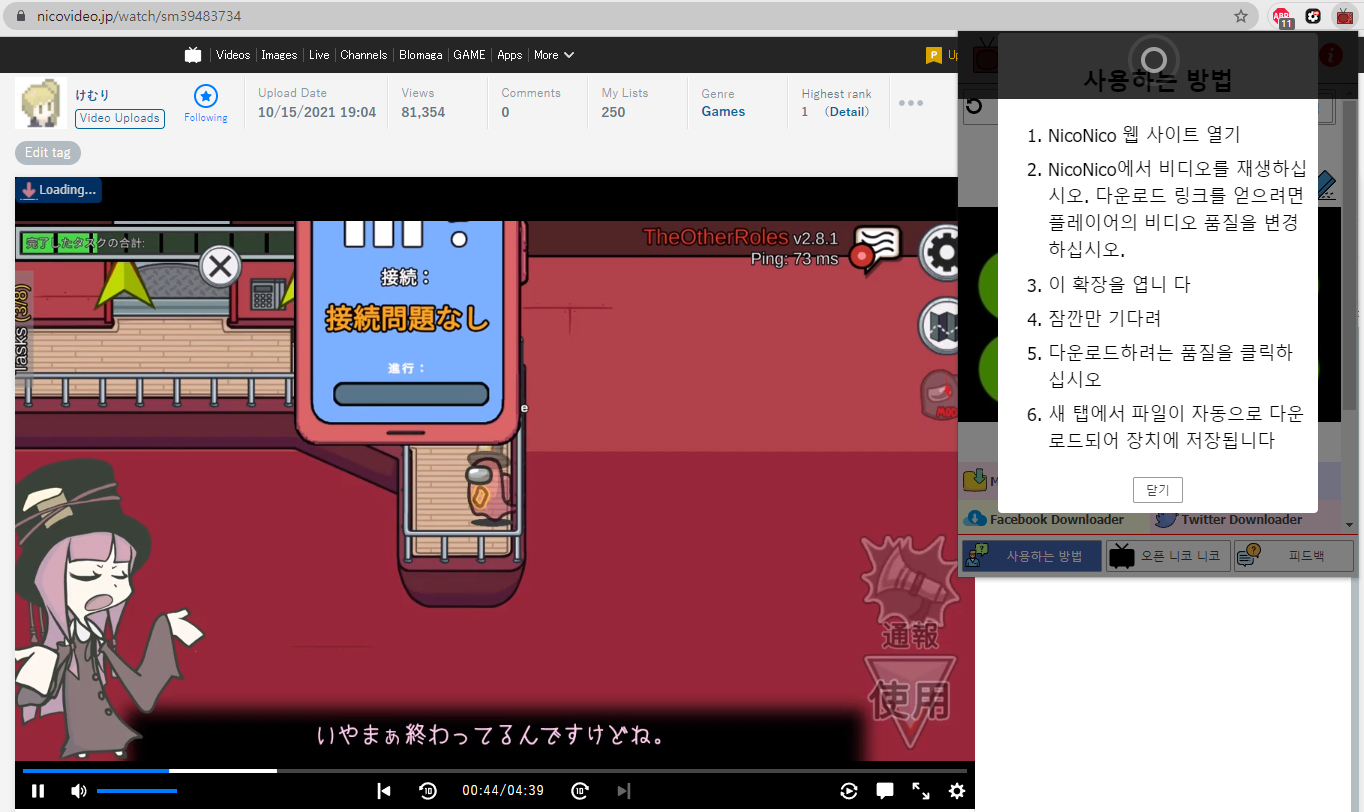Screen dimensions: 1364x812
Task: Click the in-game chat bubble icon
Action: [x=877, y=250]
